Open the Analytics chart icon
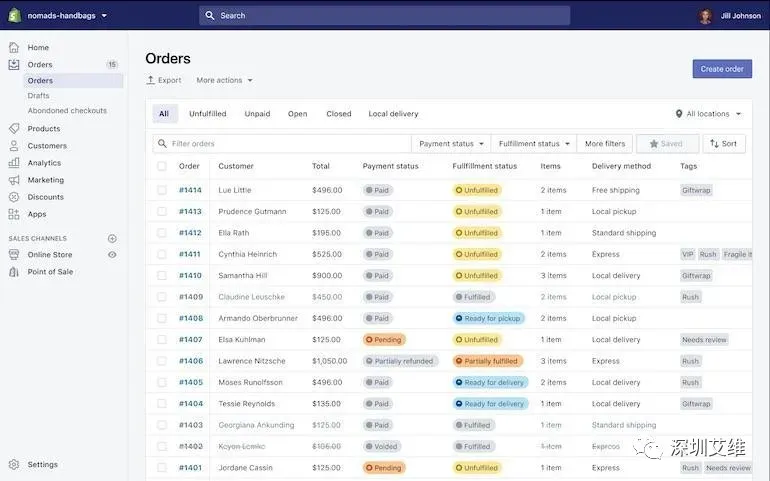770x481 pixels. [14, 163]
